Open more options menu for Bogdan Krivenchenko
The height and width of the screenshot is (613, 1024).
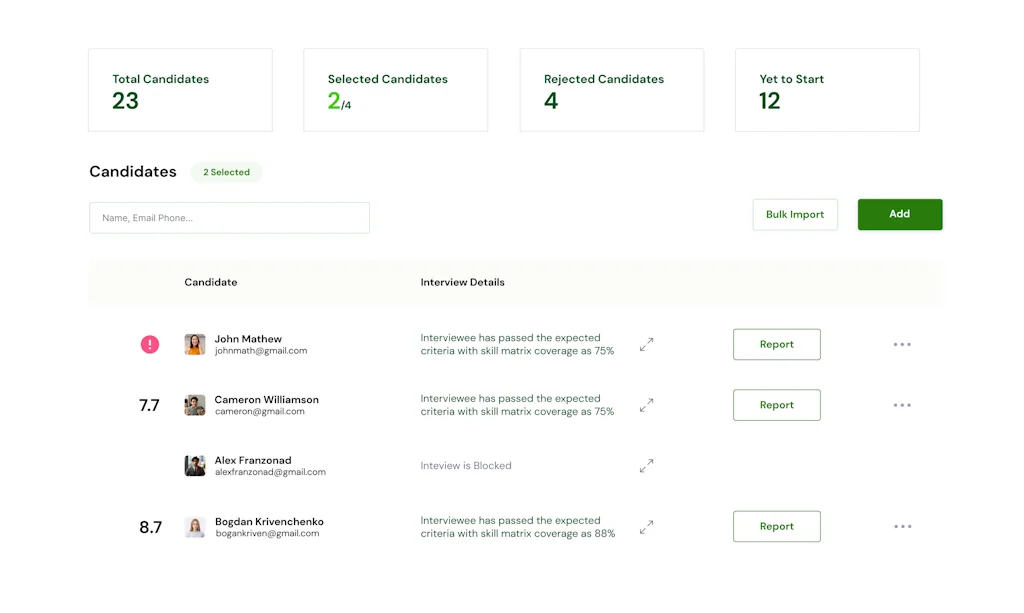coord(902,526)
